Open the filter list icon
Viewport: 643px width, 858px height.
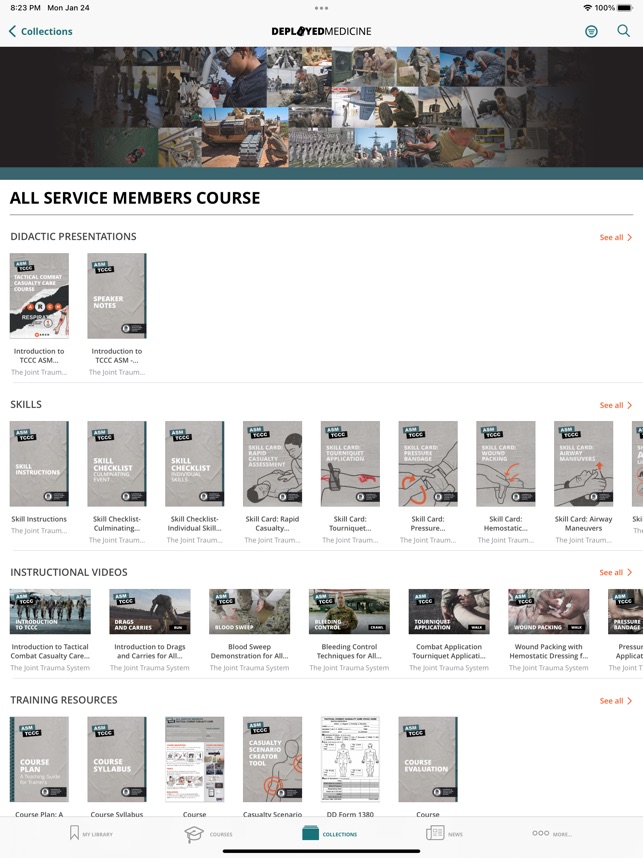pos(591,31)
